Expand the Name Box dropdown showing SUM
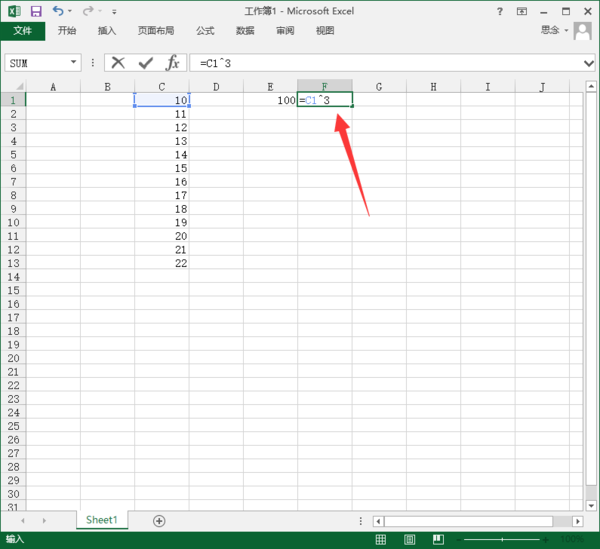The width and height of the screenshot is (600, 549). 74,63
